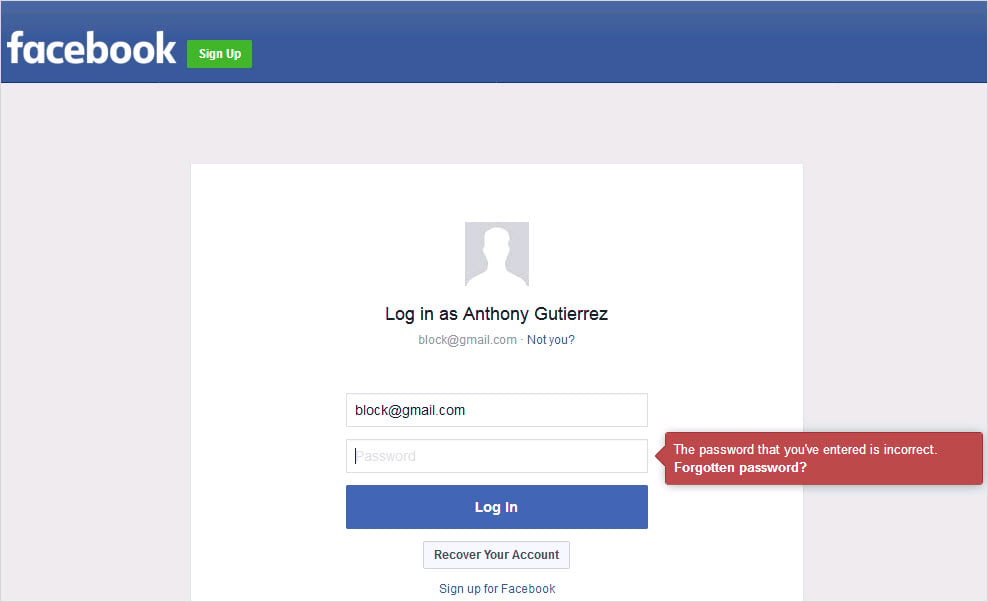
Task: Click the default profile picture silhouette
Action: [x=497, y=253]
